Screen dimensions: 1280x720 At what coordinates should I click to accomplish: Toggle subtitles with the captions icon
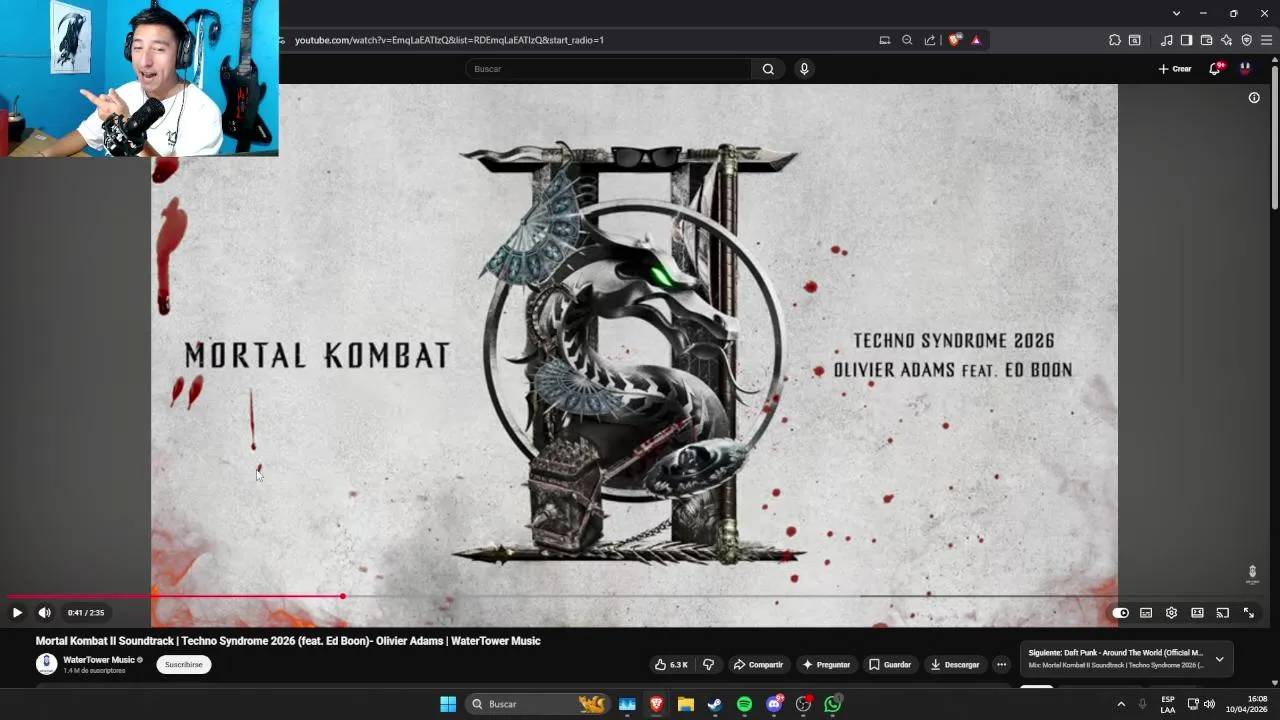tap(1146, 613)
